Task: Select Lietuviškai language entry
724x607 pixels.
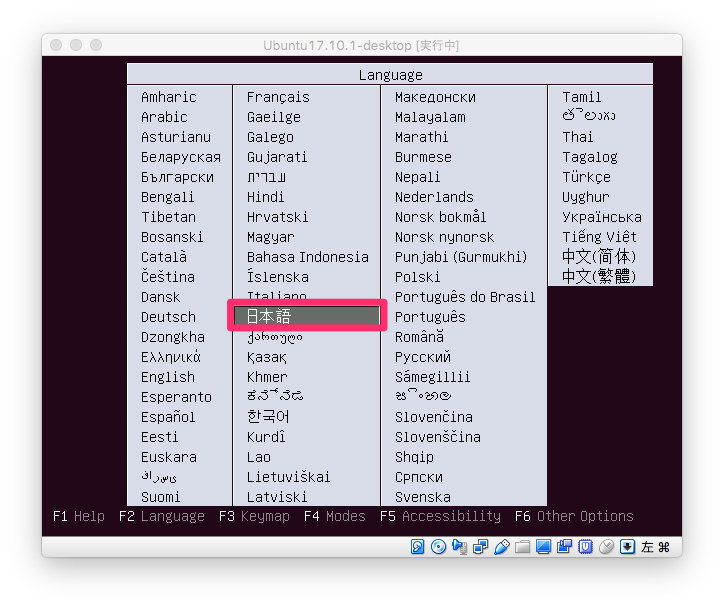Action: 289,477
